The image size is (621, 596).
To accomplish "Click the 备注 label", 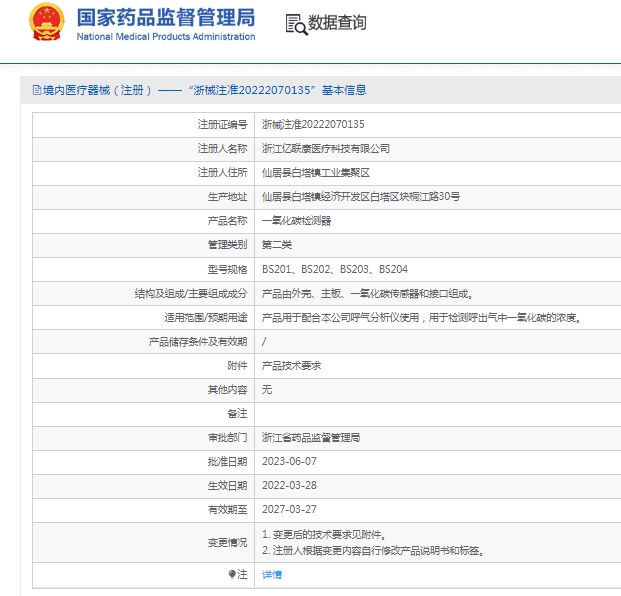I will [x=237, y=413].
